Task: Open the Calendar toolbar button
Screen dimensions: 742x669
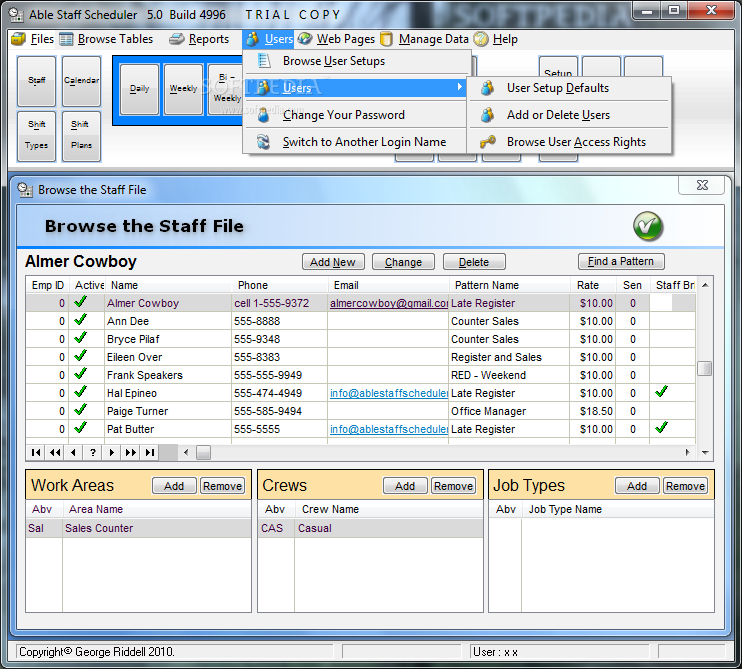Action: coord(81,81)
